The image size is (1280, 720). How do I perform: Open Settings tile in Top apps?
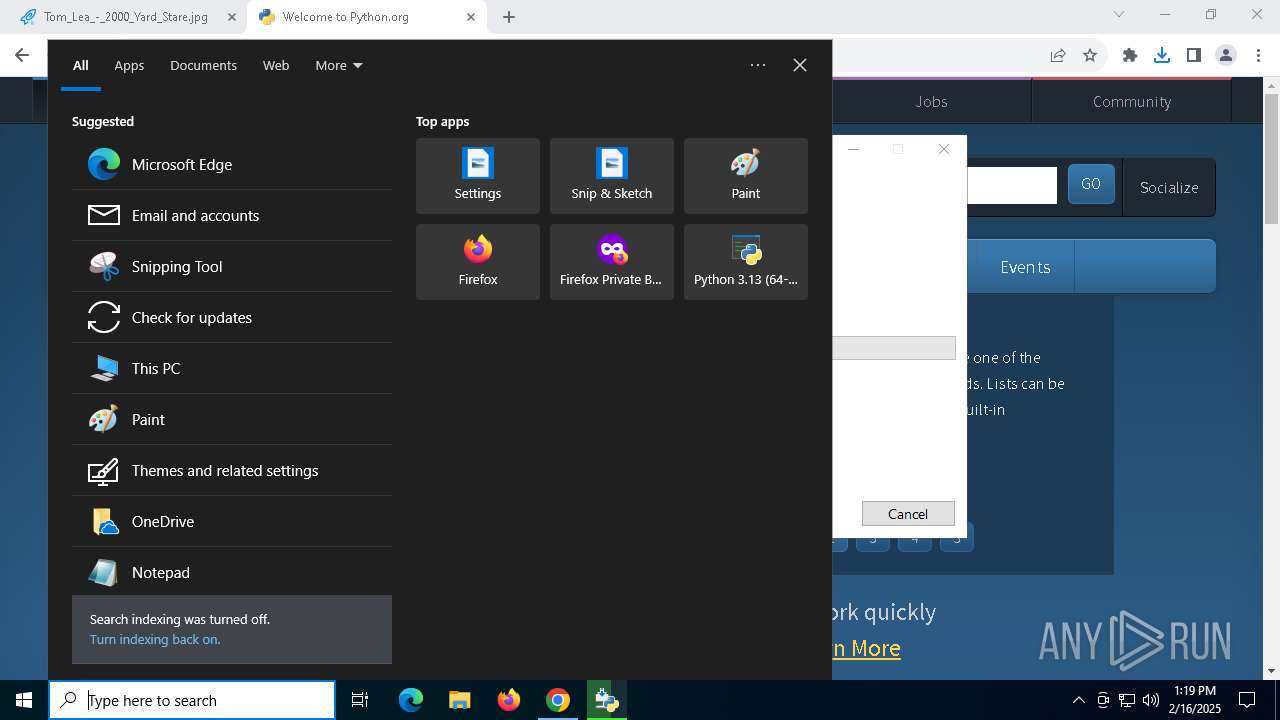tap(478, 176)
